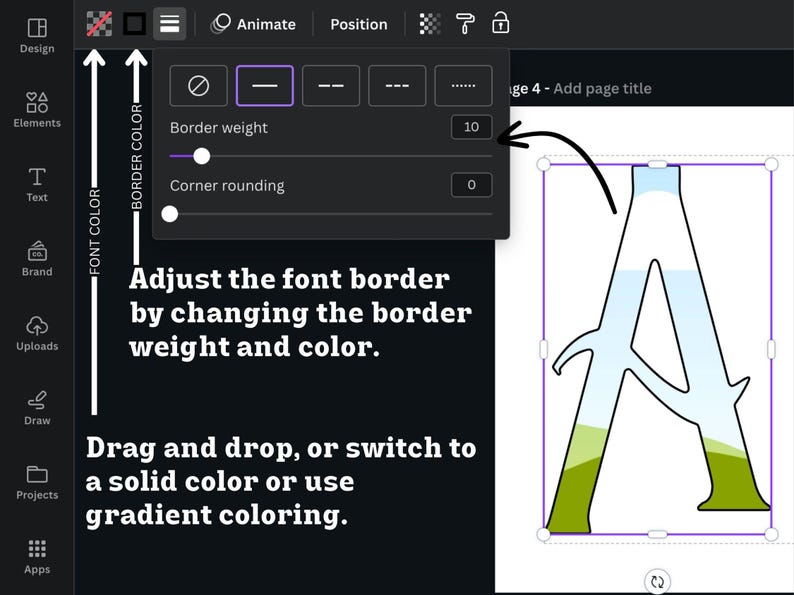The image size is (794, 595).
Task: Open the Design panel in the sidebar
Action: pos(37,35)
